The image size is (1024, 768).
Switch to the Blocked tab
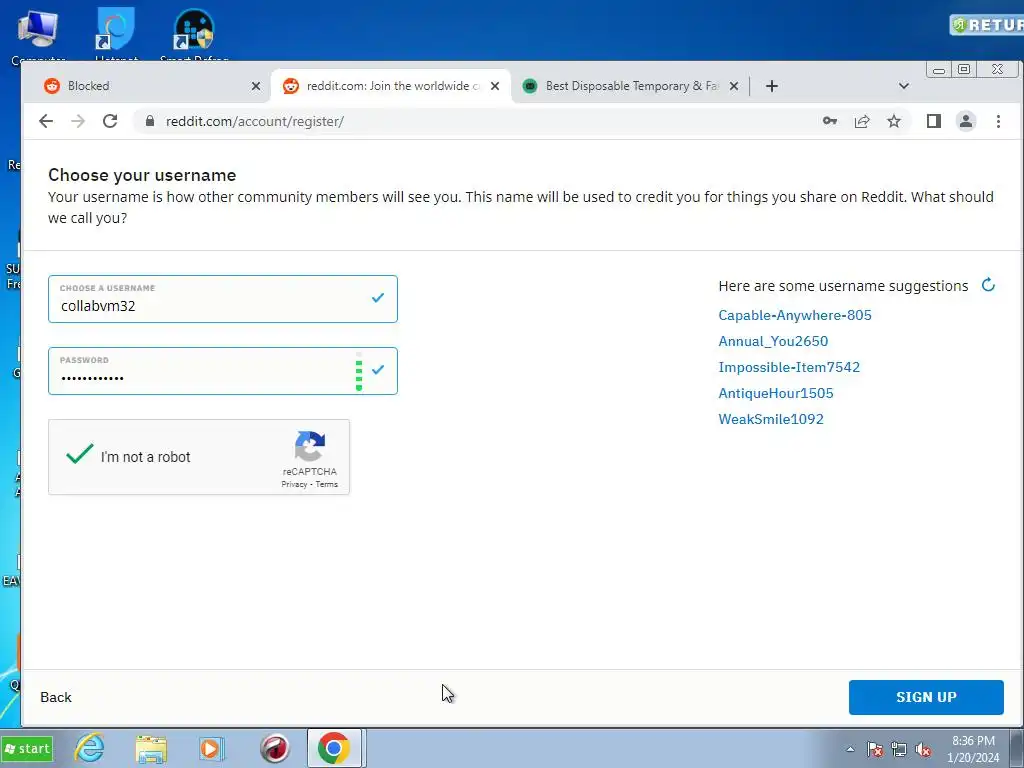[x=148, y=86]
